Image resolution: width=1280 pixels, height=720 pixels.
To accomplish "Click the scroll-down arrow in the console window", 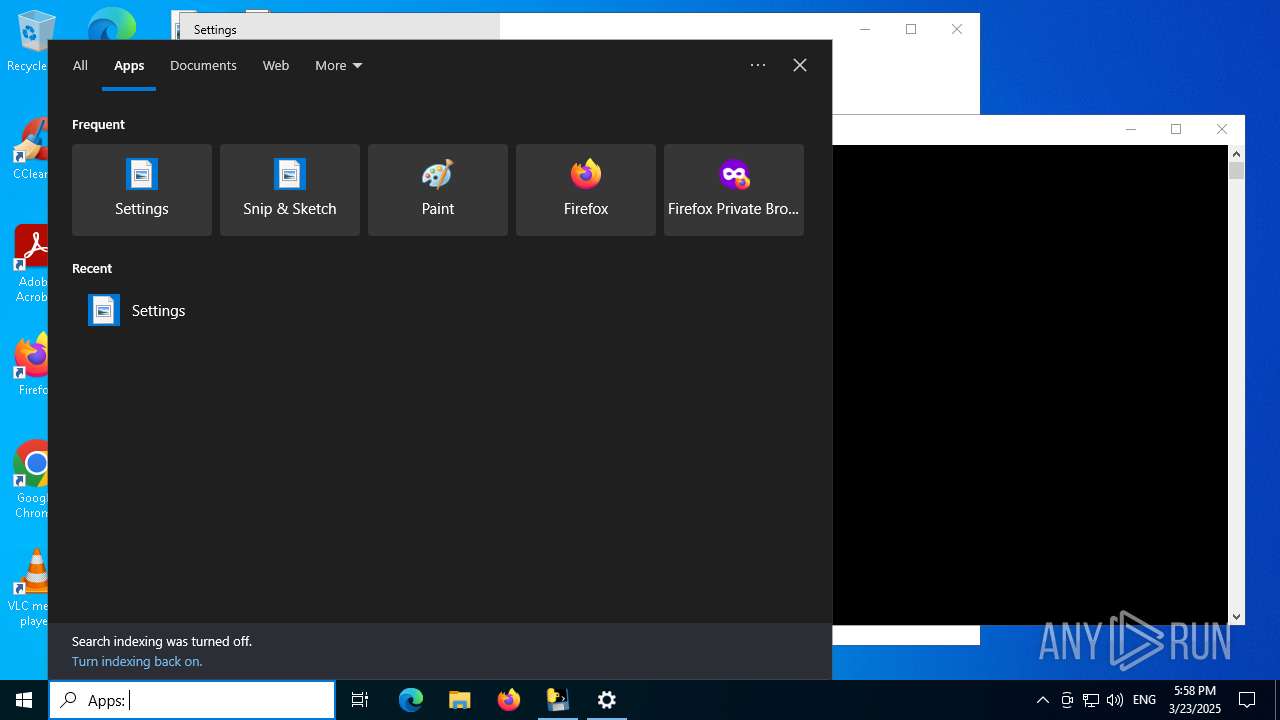I will [1237, 617].
